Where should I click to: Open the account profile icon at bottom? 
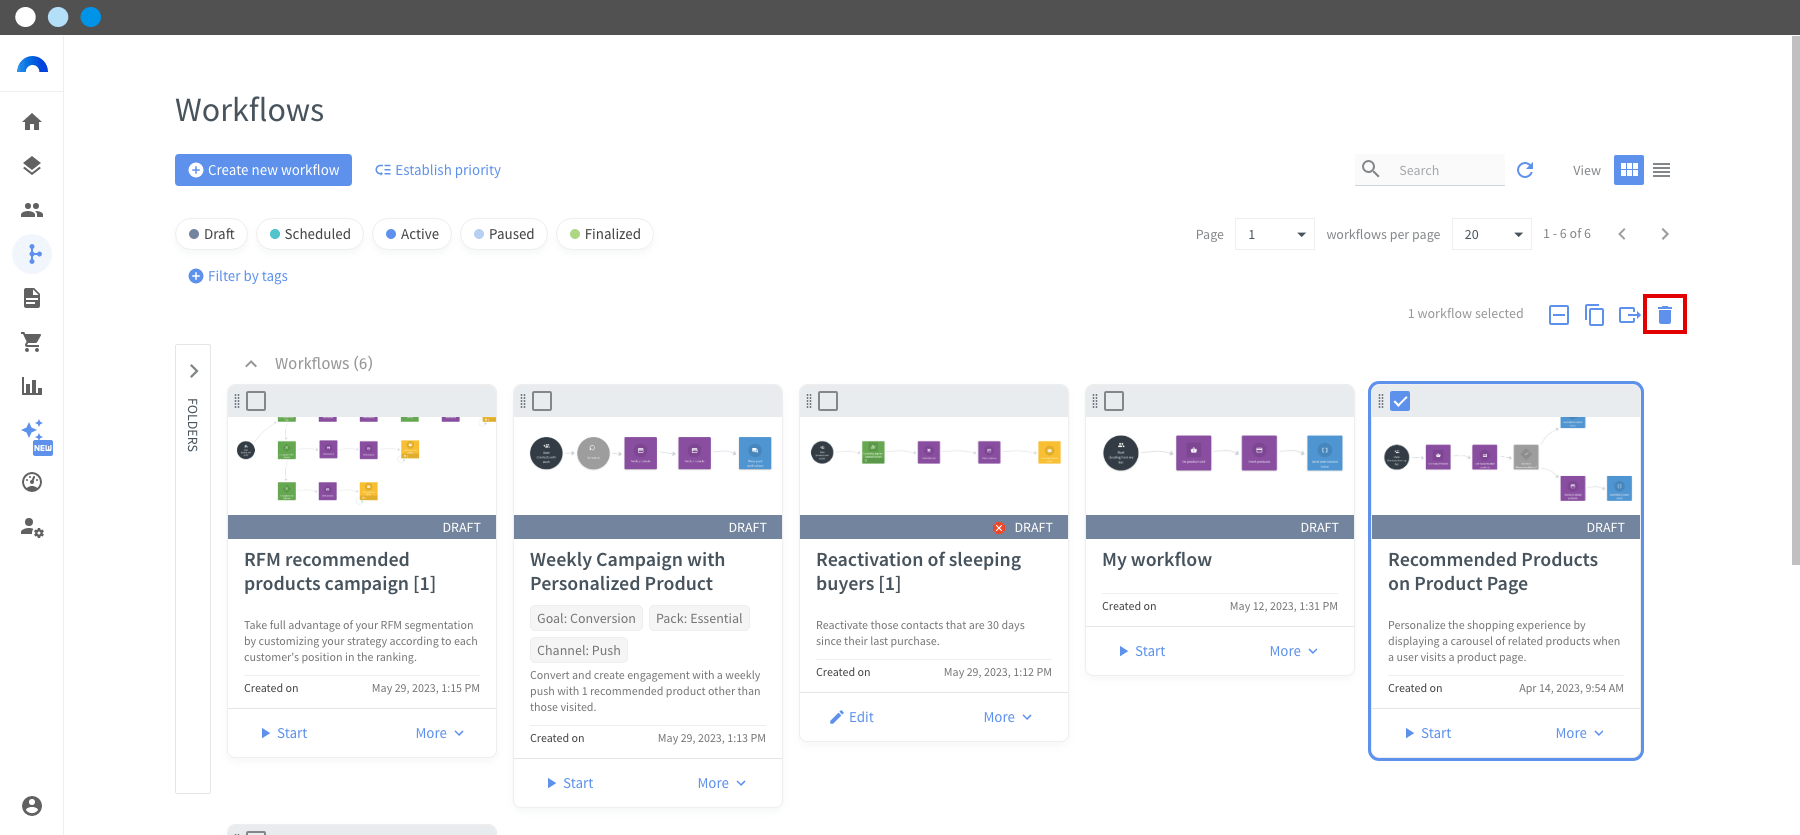[x=32, y=806]
